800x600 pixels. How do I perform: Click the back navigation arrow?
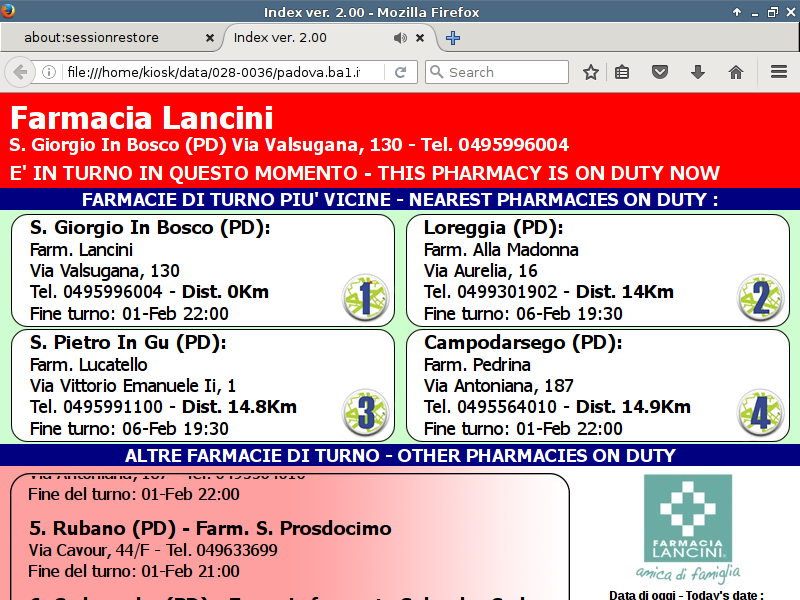pyautogui.click(x=20, y=72)
